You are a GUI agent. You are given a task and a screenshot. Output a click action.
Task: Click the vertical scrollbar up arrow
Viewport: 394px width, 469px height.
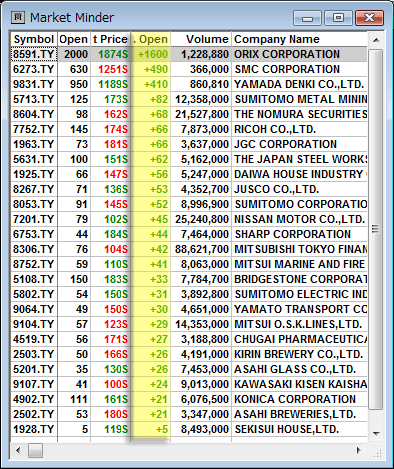(376, 40)
